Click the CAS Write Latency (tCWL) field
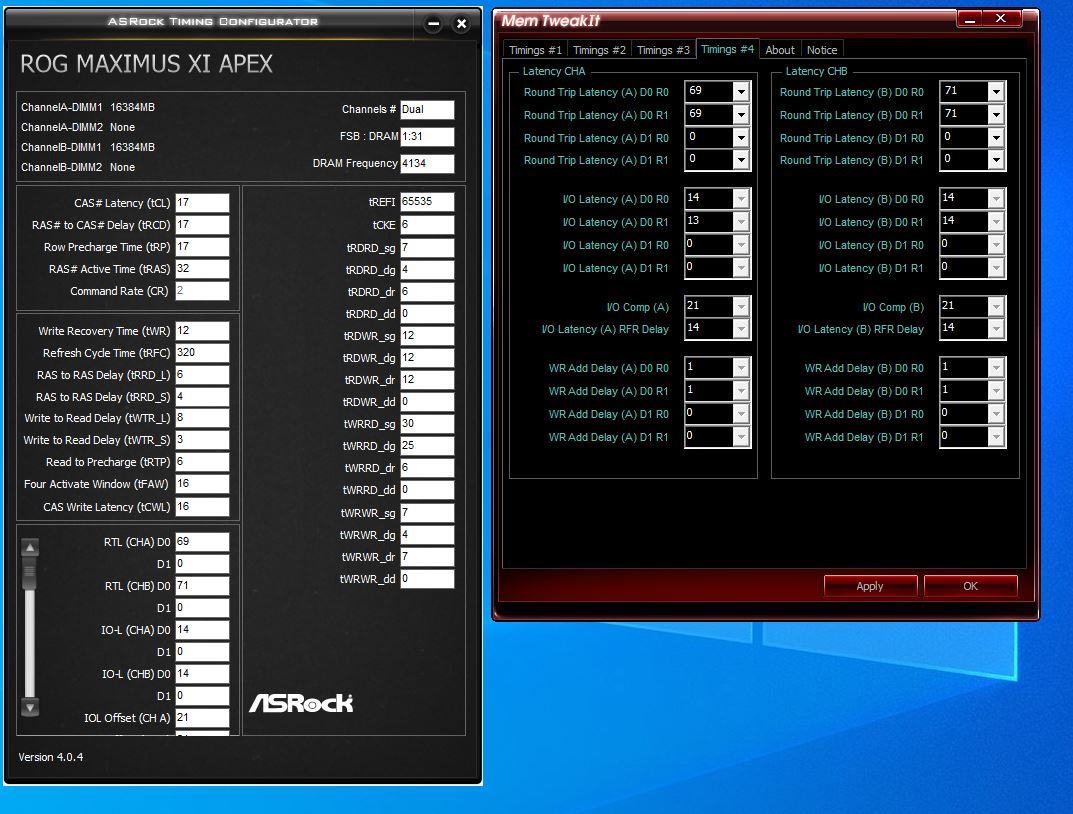This screenshot has height=814, width=1073. pyautogui.click(x=202, y=506)
